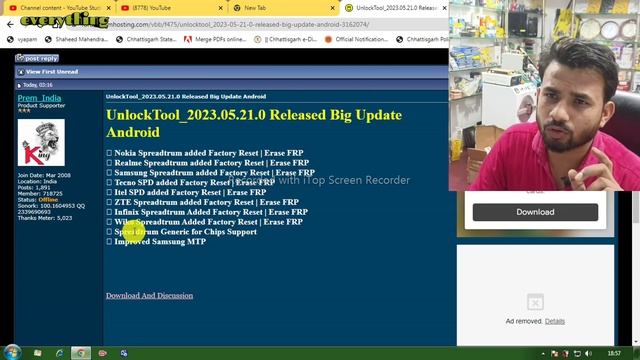Launch Internet Explorer from the taskbar
The image size is (640, 360).
pos(60,353)
